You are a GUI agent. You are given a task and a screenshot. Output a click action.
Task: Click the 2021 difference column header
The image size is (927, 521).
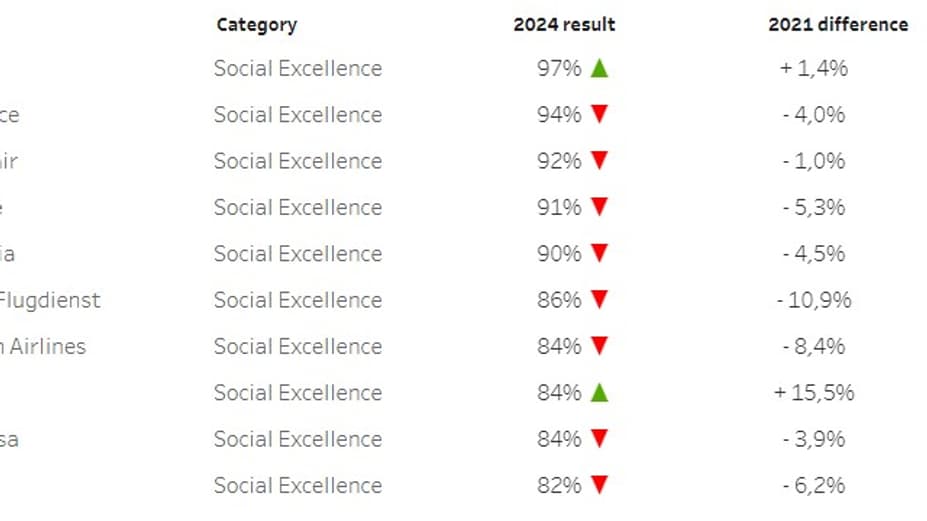tap(838, 25)
